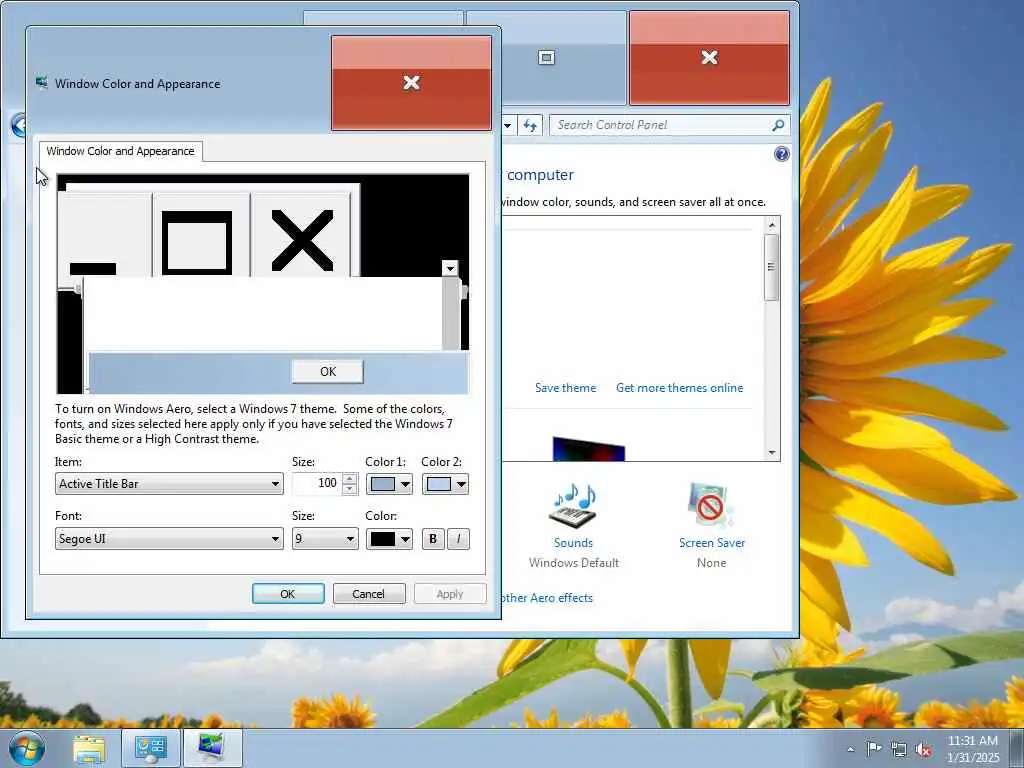Open the taskbar clock showing 11:31 AM
The width and height of the screenshot is (1024, 768).
tap(973, 748)
